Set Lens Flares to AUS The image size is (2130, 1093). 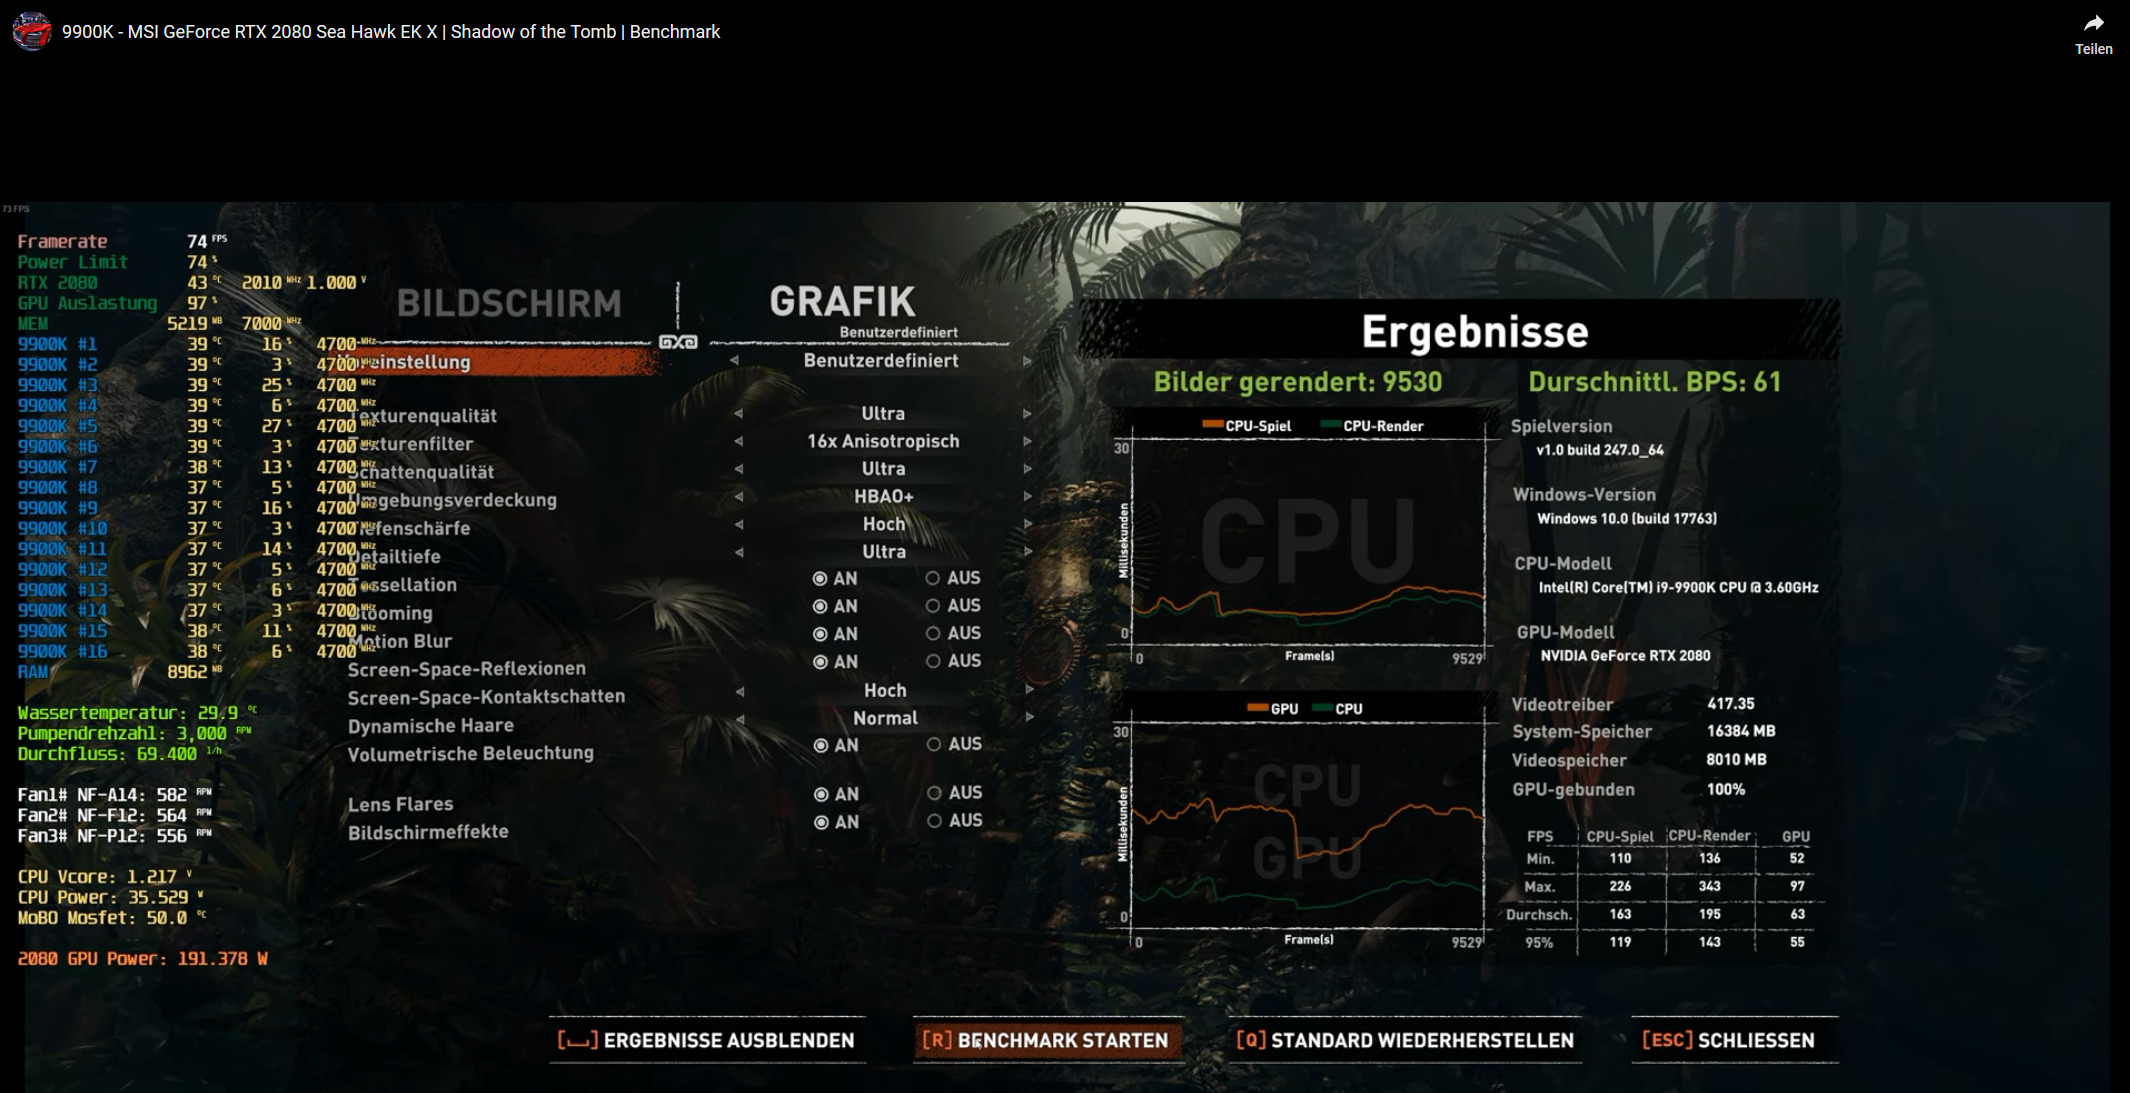click(955, 793)
